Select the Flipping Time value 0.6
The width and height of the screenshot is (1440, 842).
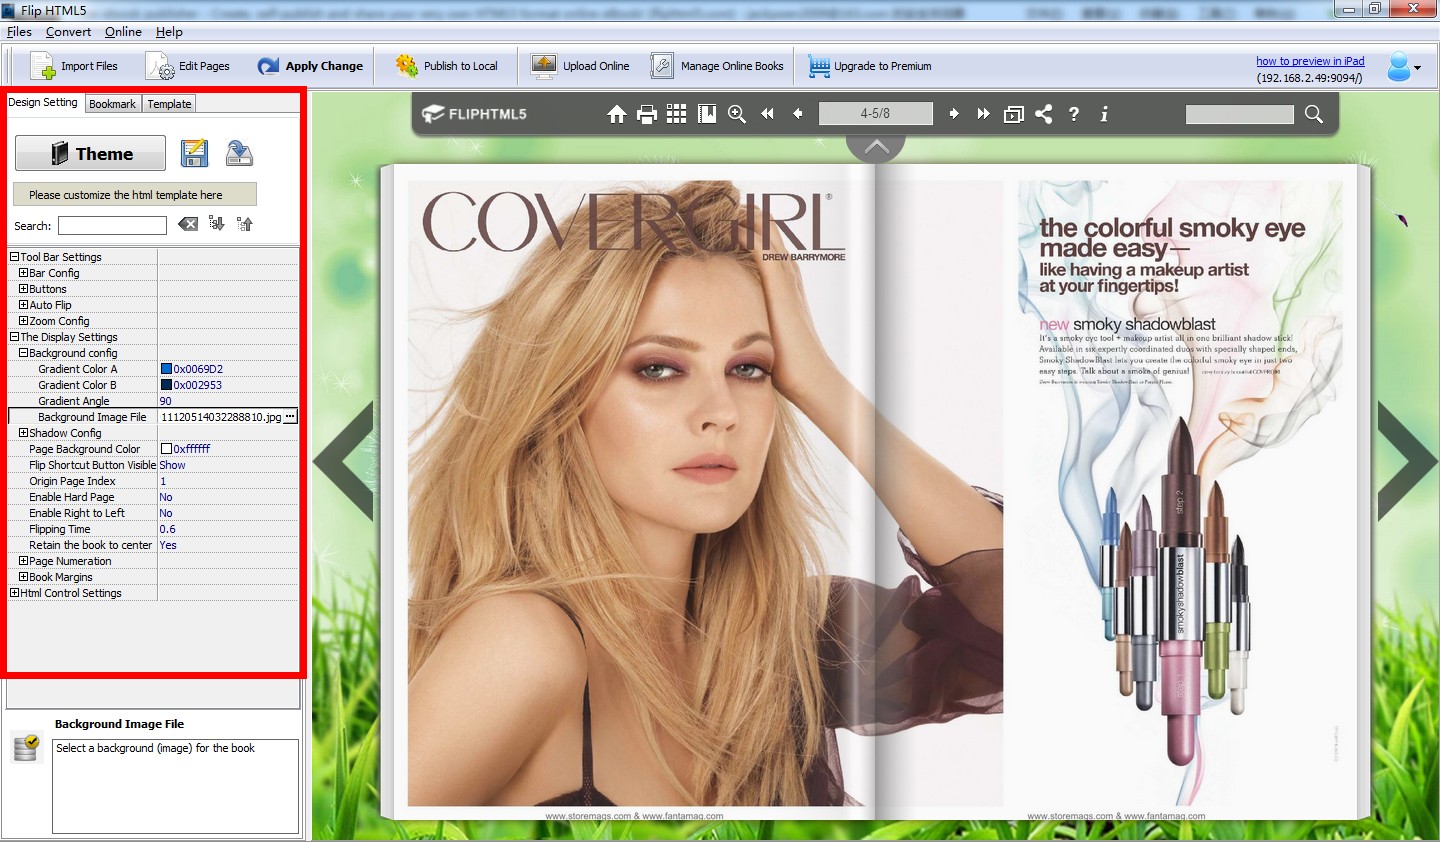coord(167,529)
